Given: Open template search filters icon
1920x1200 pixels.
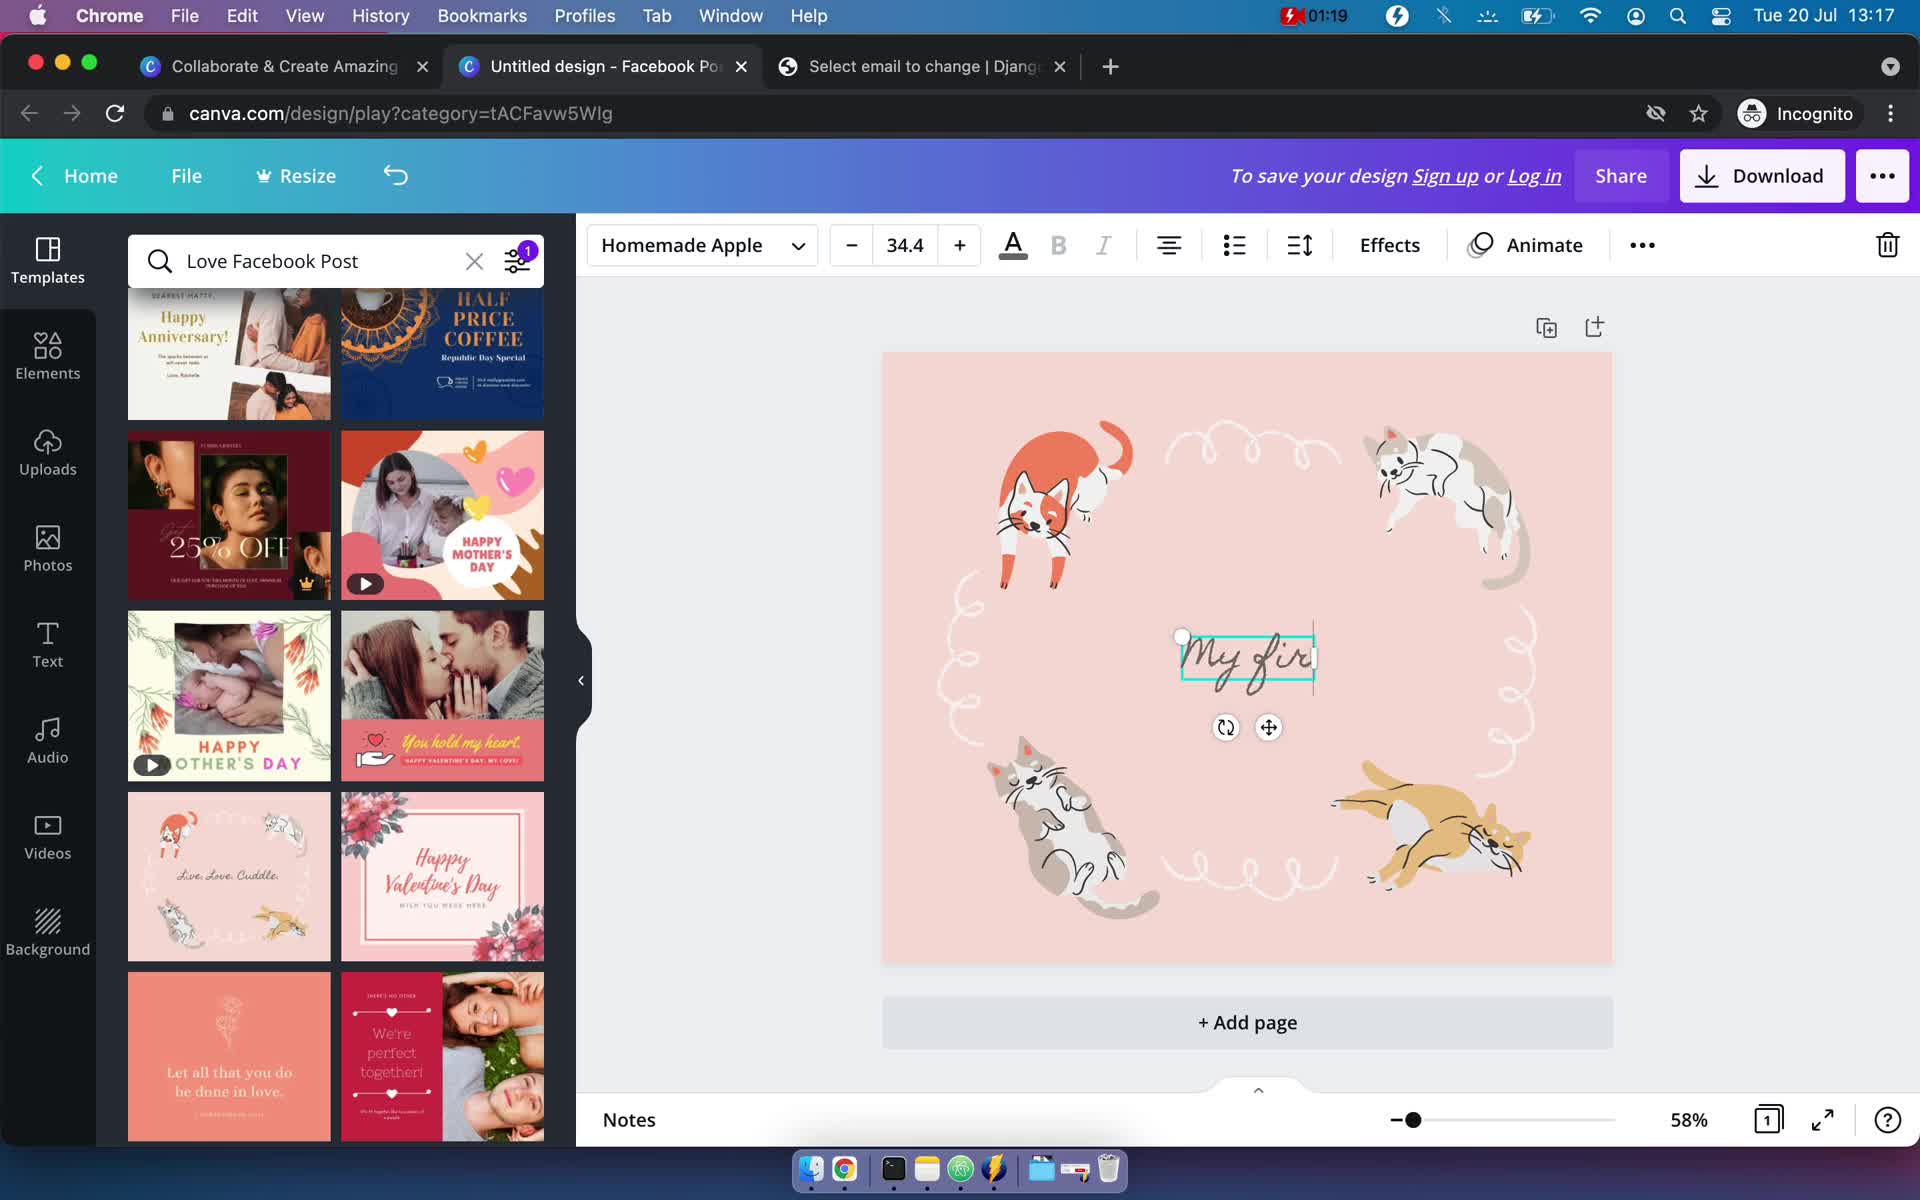Looking at the screenshot, I should click(518, 260).
